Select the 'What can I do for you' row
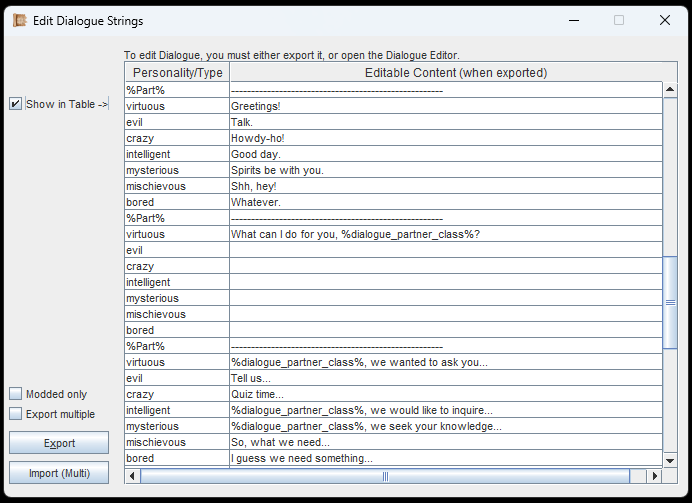Screen dimensions: 692x503 click(x=444, y=234)
